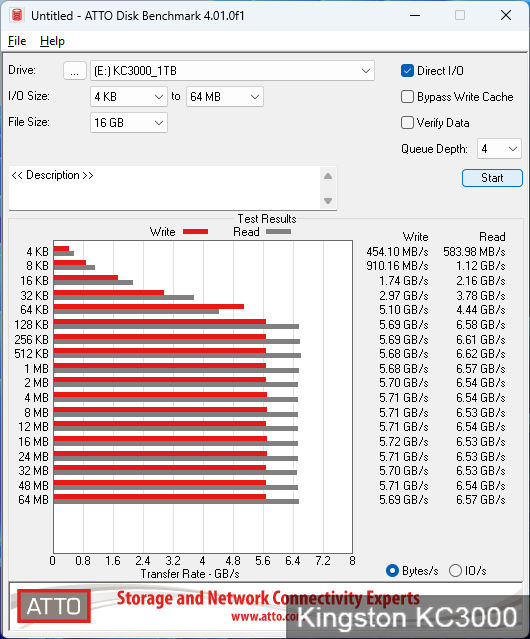The width and height of the screenshot is (530, 639).
Task: Click the red write bar for 64 KB
Action: [149, 306]
